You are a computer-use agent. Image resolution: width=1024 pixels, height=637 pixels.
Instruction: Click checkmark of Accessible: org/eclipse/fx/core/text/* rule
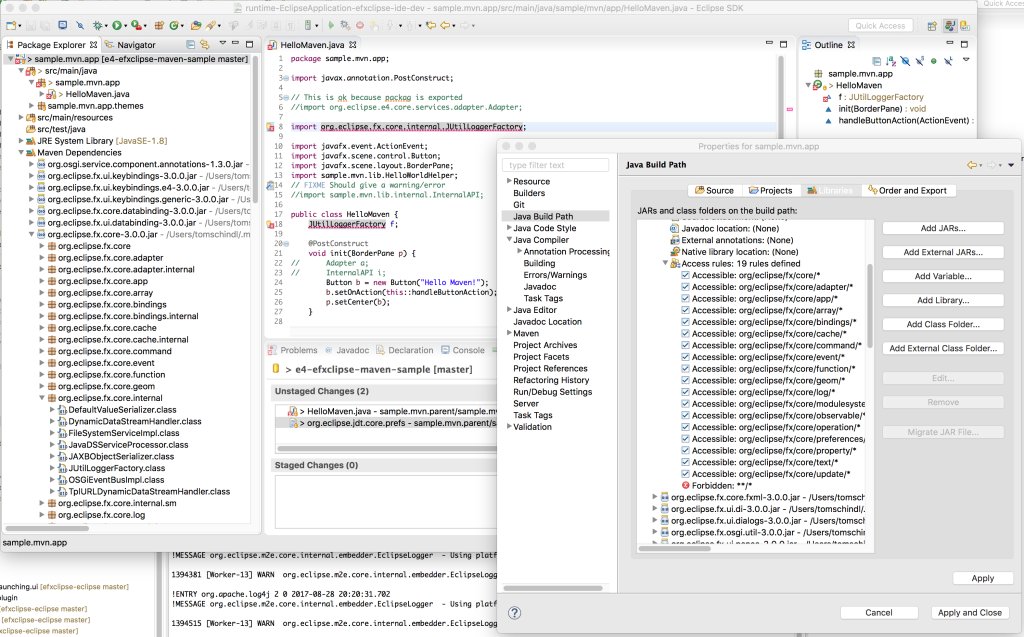pos(685,462)
